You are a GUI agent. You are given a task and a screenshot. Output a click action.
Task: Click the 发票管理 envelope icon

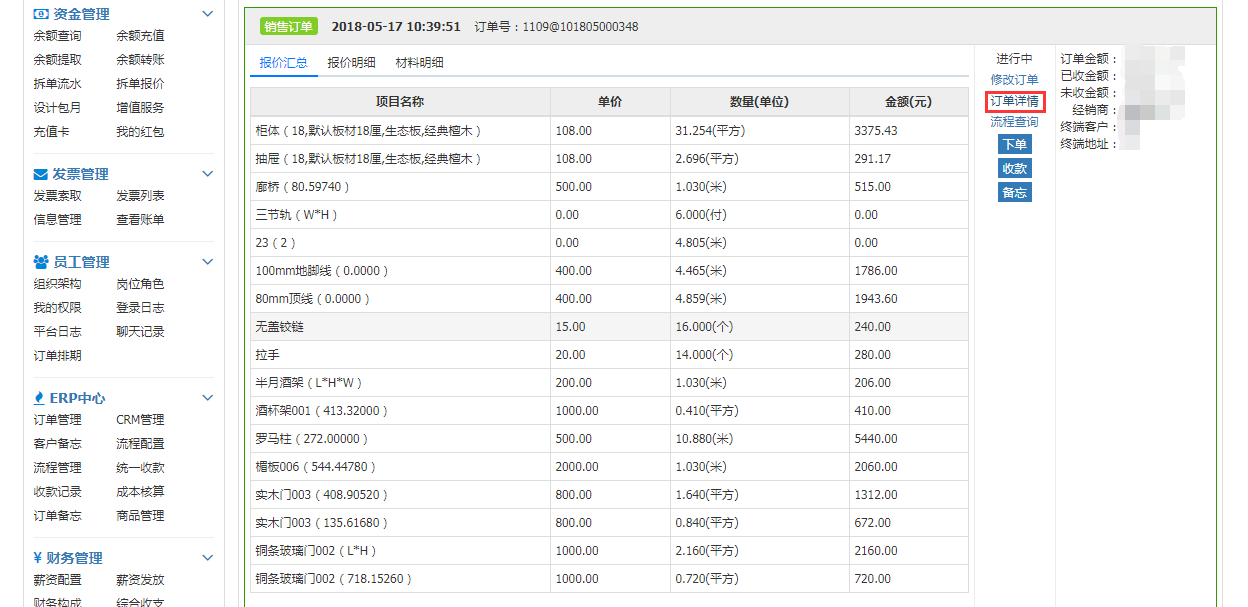click(41, 174)
